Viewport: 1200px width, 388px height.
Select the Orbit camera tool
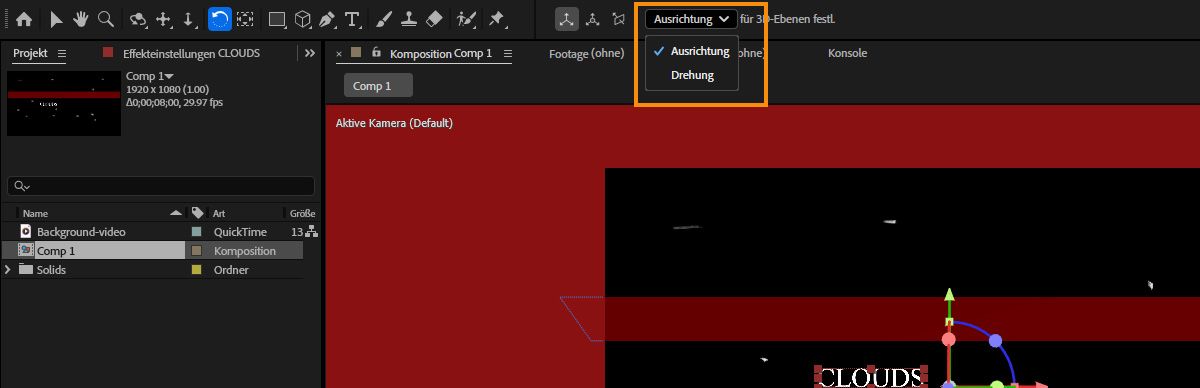(x=138, y=19)
